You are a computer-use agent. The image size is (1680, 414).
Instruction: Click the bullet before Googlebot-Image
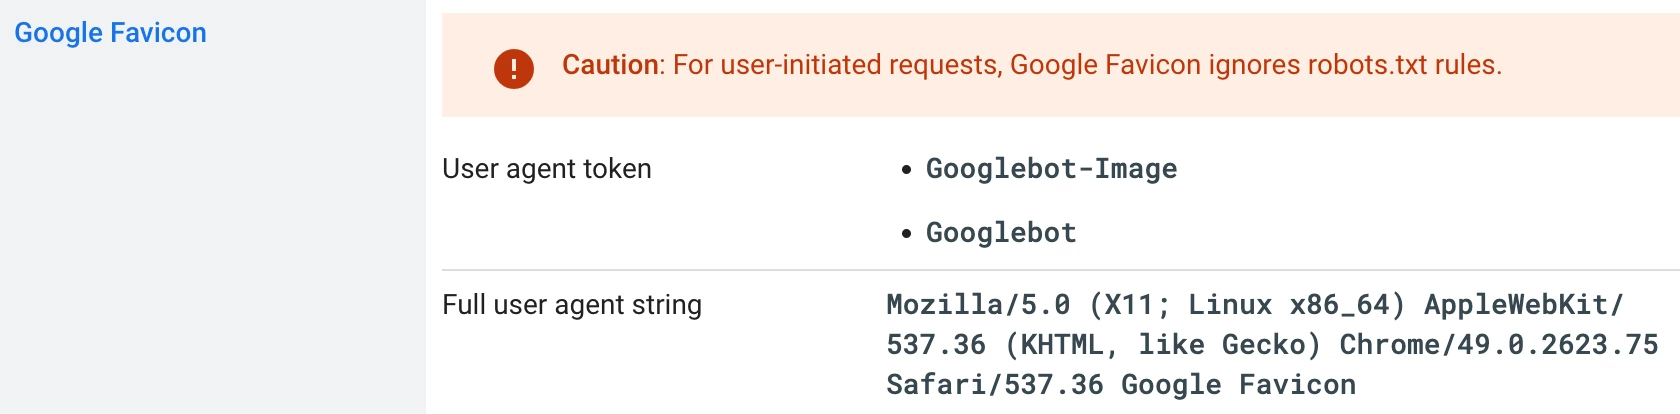[x=906, y=170]
